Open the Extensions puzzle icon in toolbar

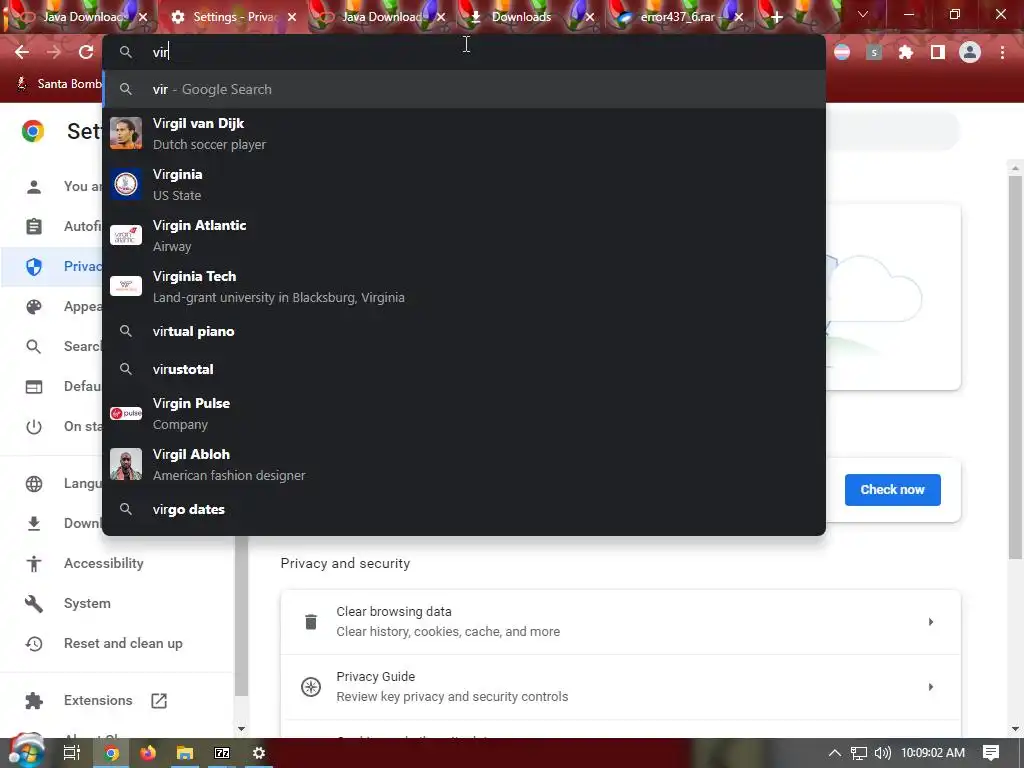(906, 52)
